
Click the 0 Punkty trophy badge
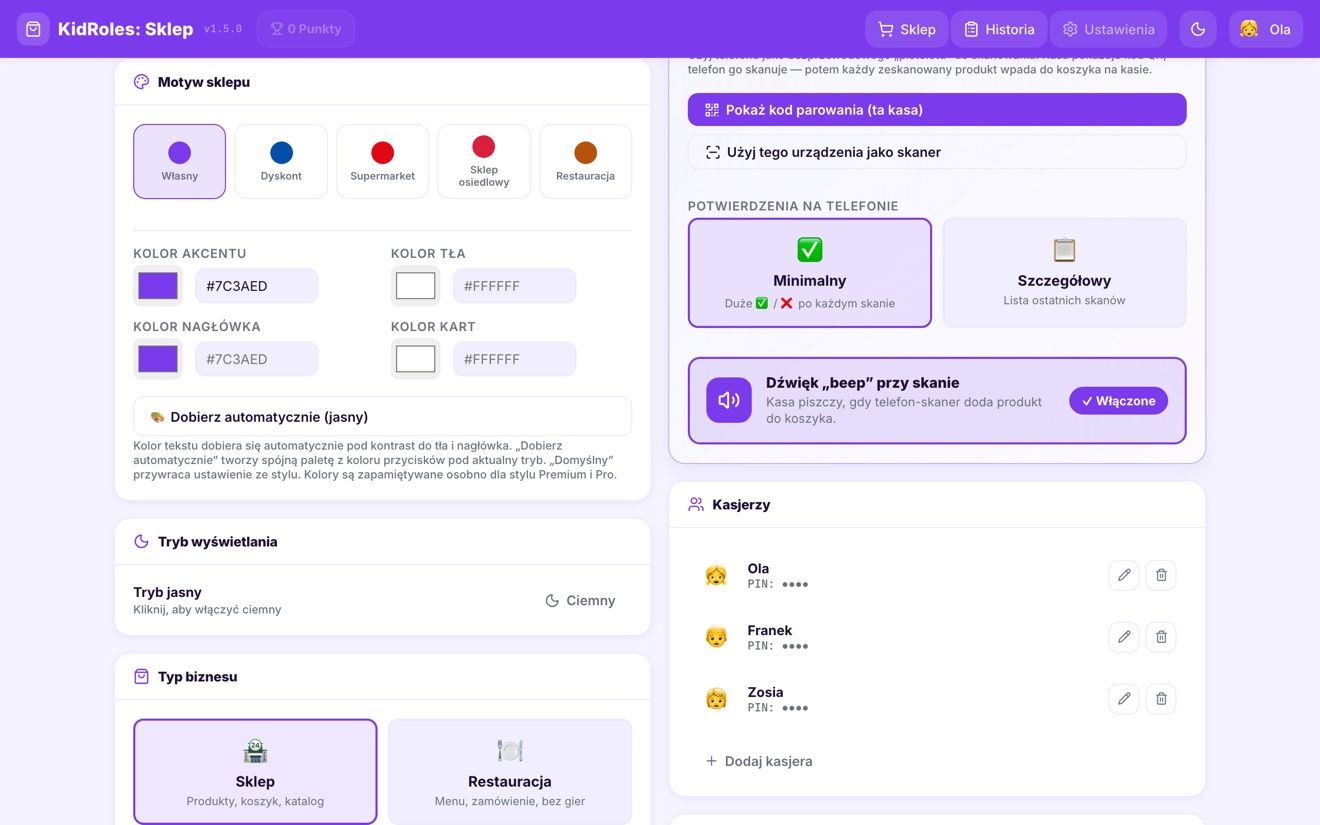point(306,29)
